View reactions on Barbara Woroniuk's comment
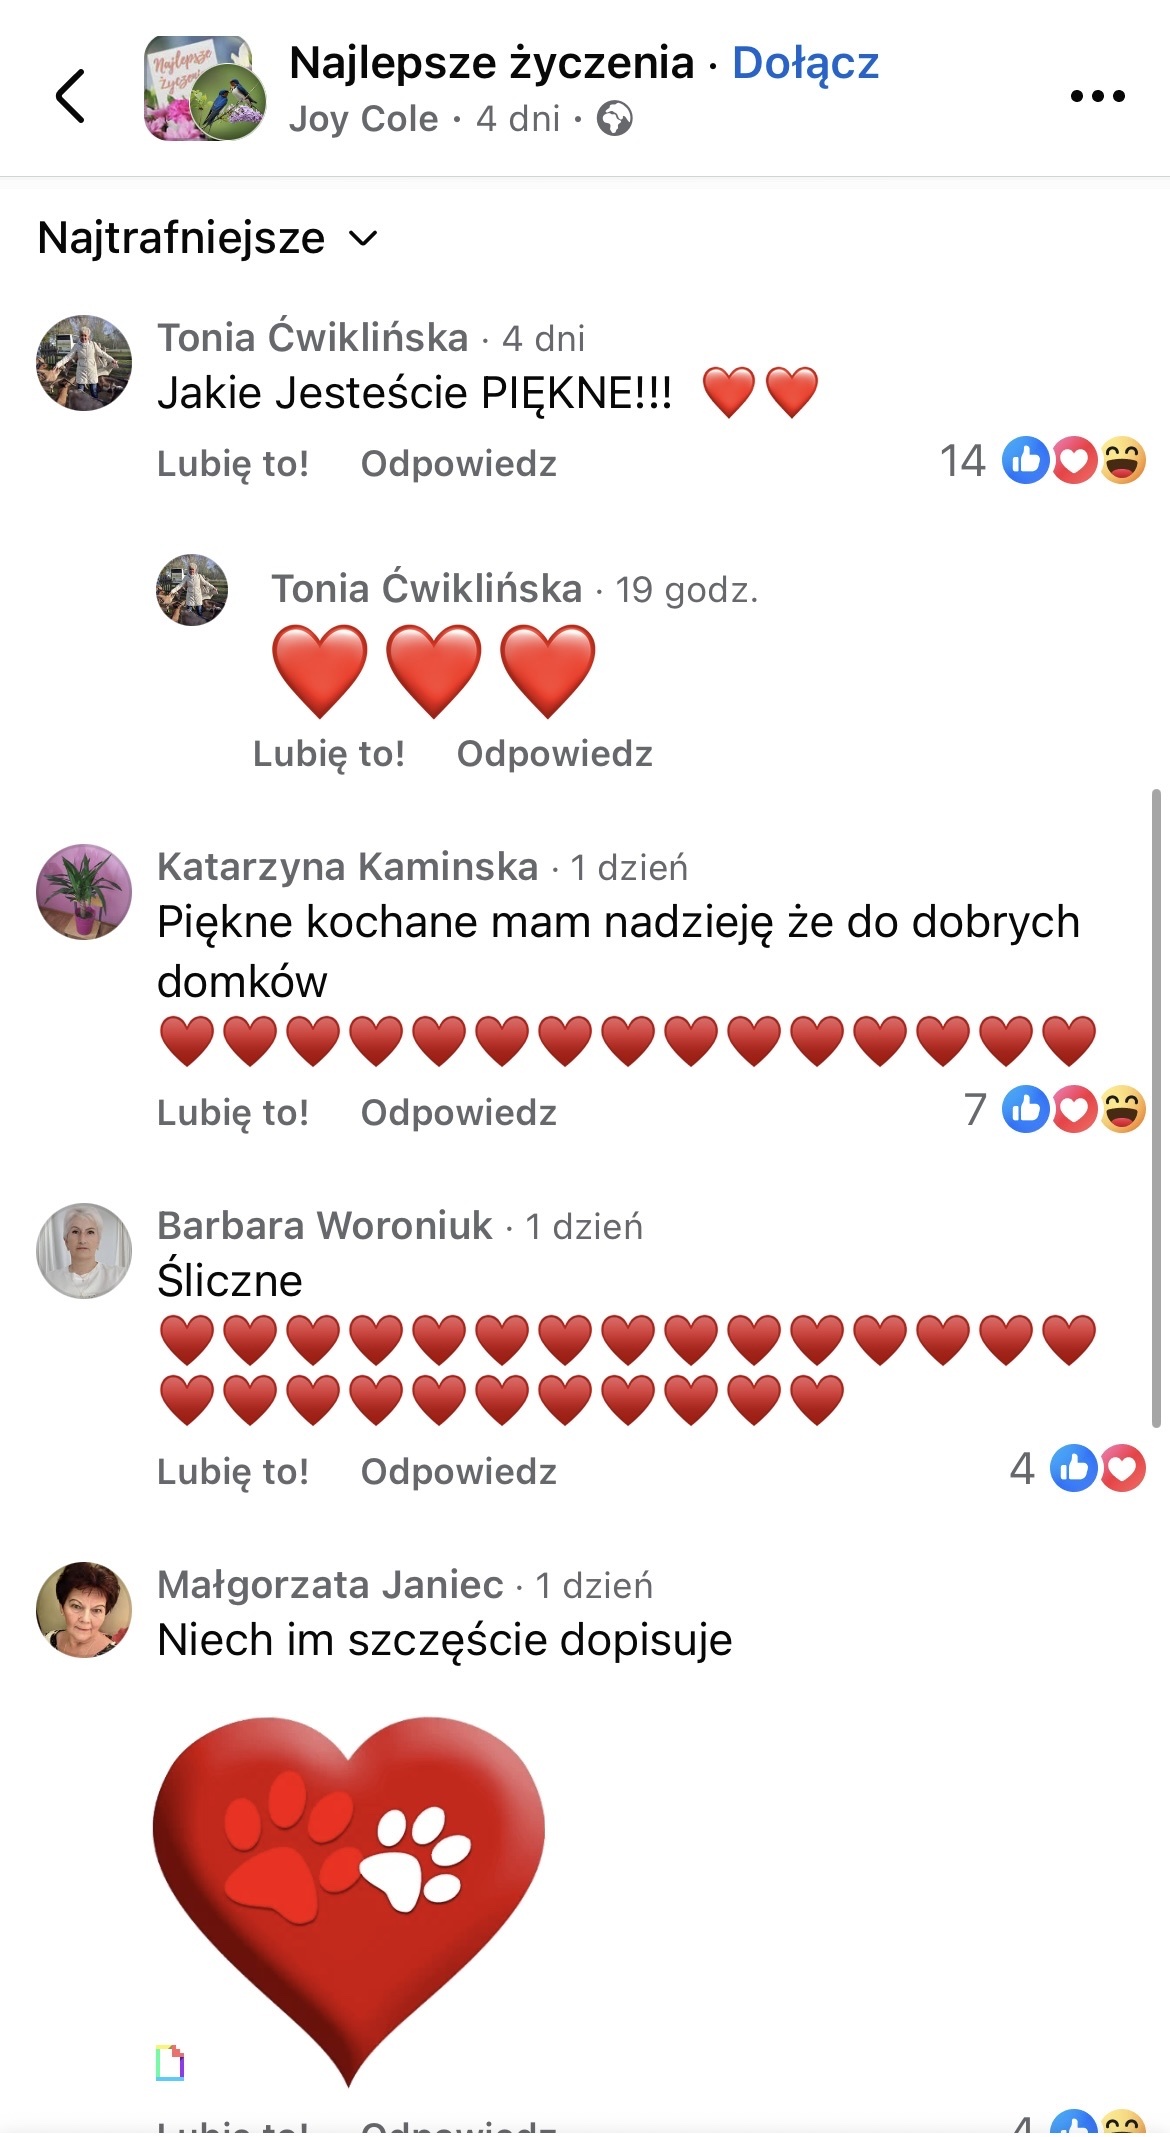The width and height of the screenshot is (1170, 2137). click(1077, 1468)
